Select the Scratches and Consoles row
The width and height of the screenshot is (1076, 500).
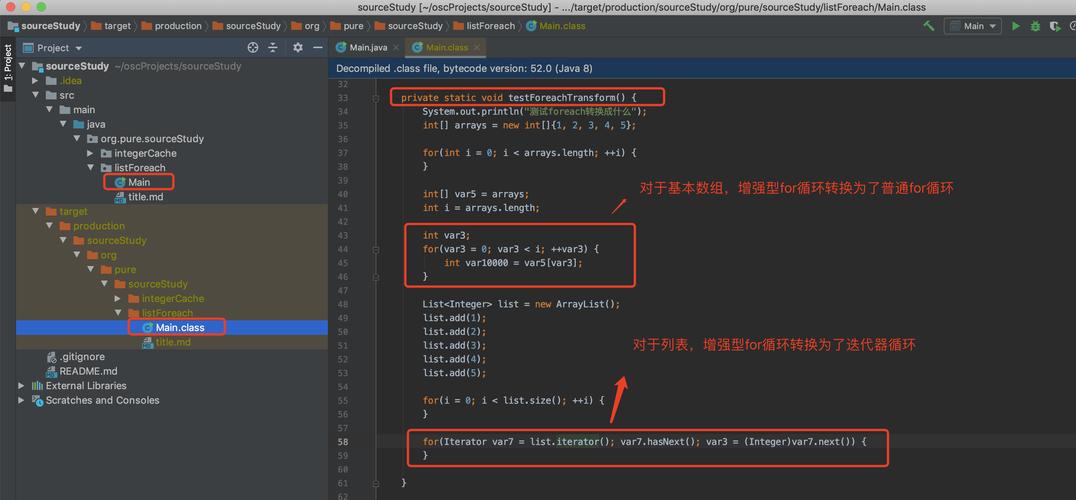pos(102,400)
